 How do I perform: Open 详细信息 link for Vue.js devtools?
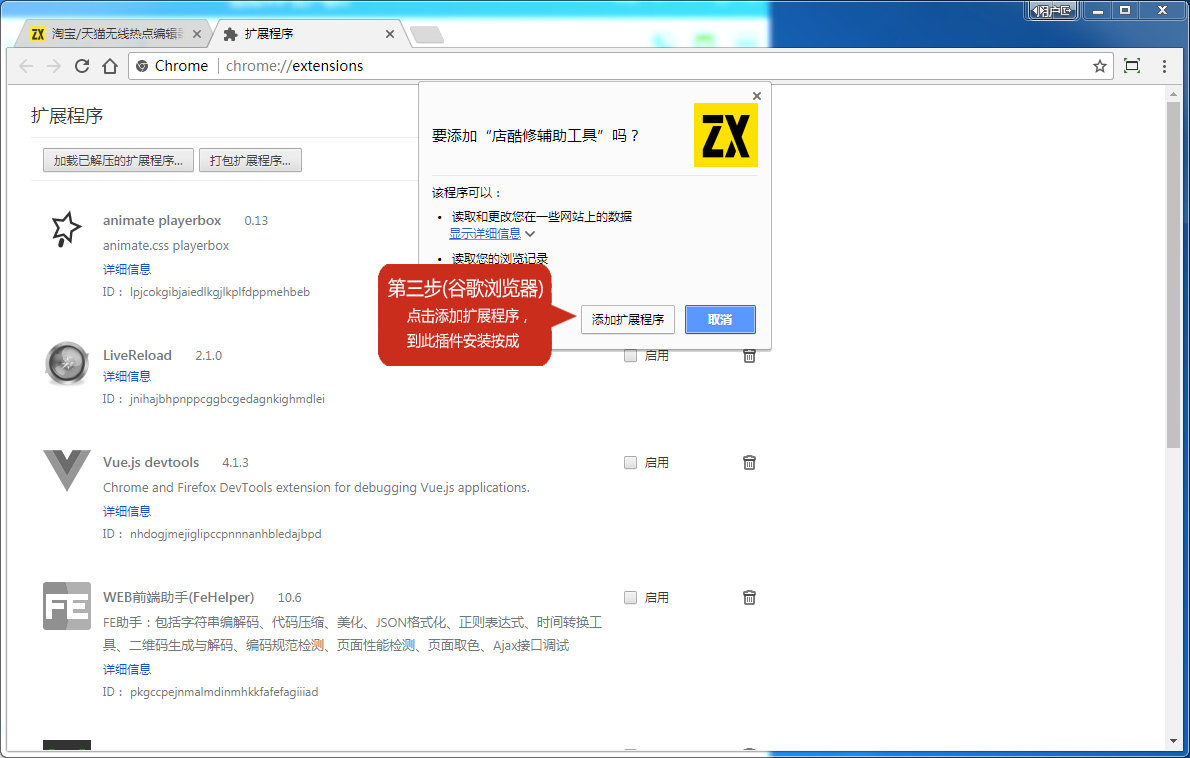127,511
